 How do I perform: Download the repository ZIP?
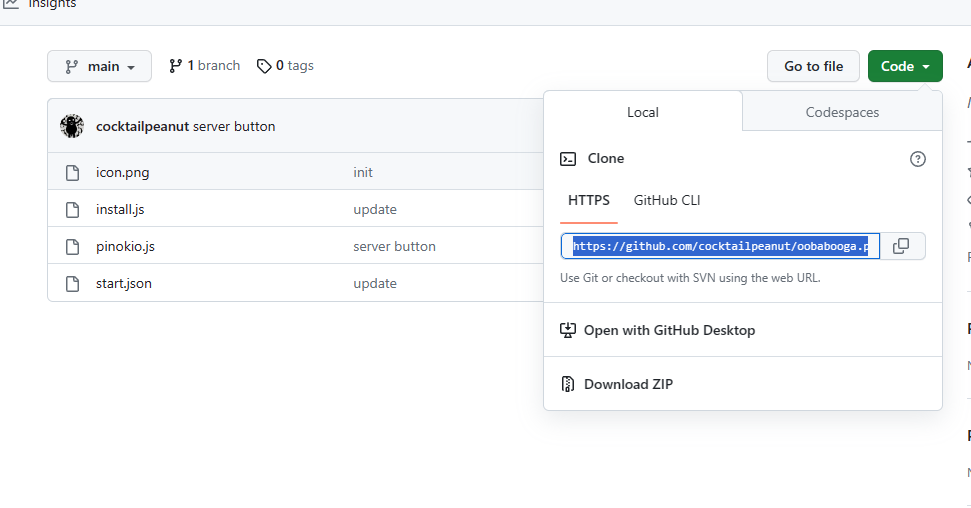pyautogui.click(x=628, y=384)
